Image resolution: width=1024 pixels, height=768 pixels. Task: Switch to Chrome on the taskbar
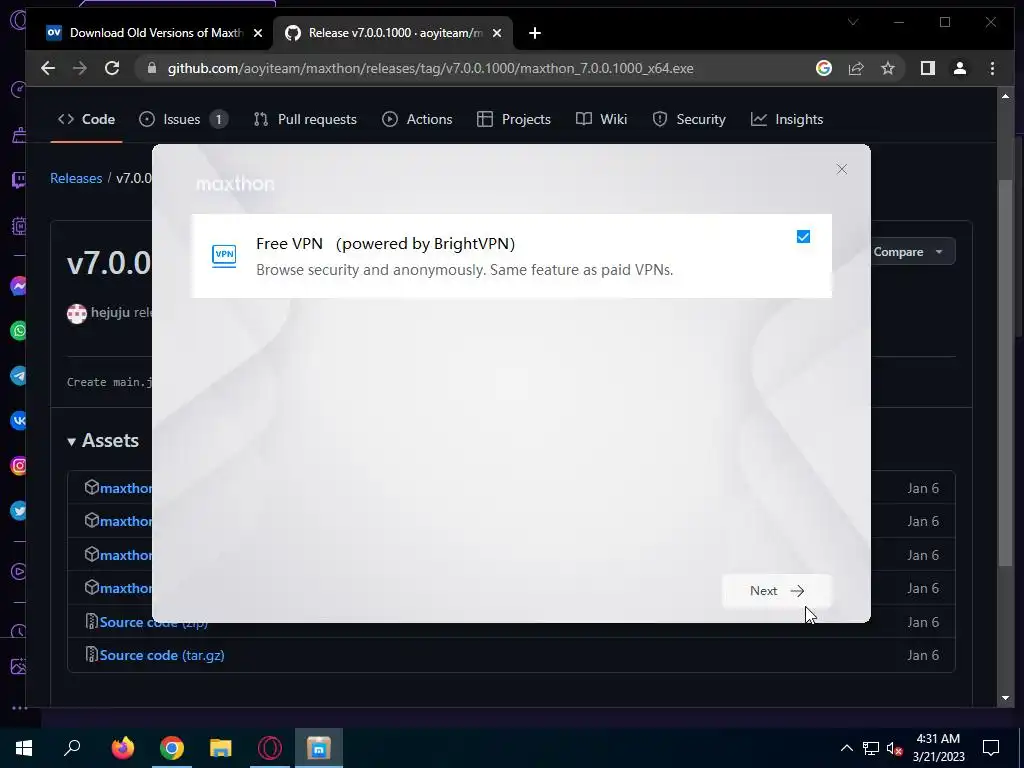172,748
